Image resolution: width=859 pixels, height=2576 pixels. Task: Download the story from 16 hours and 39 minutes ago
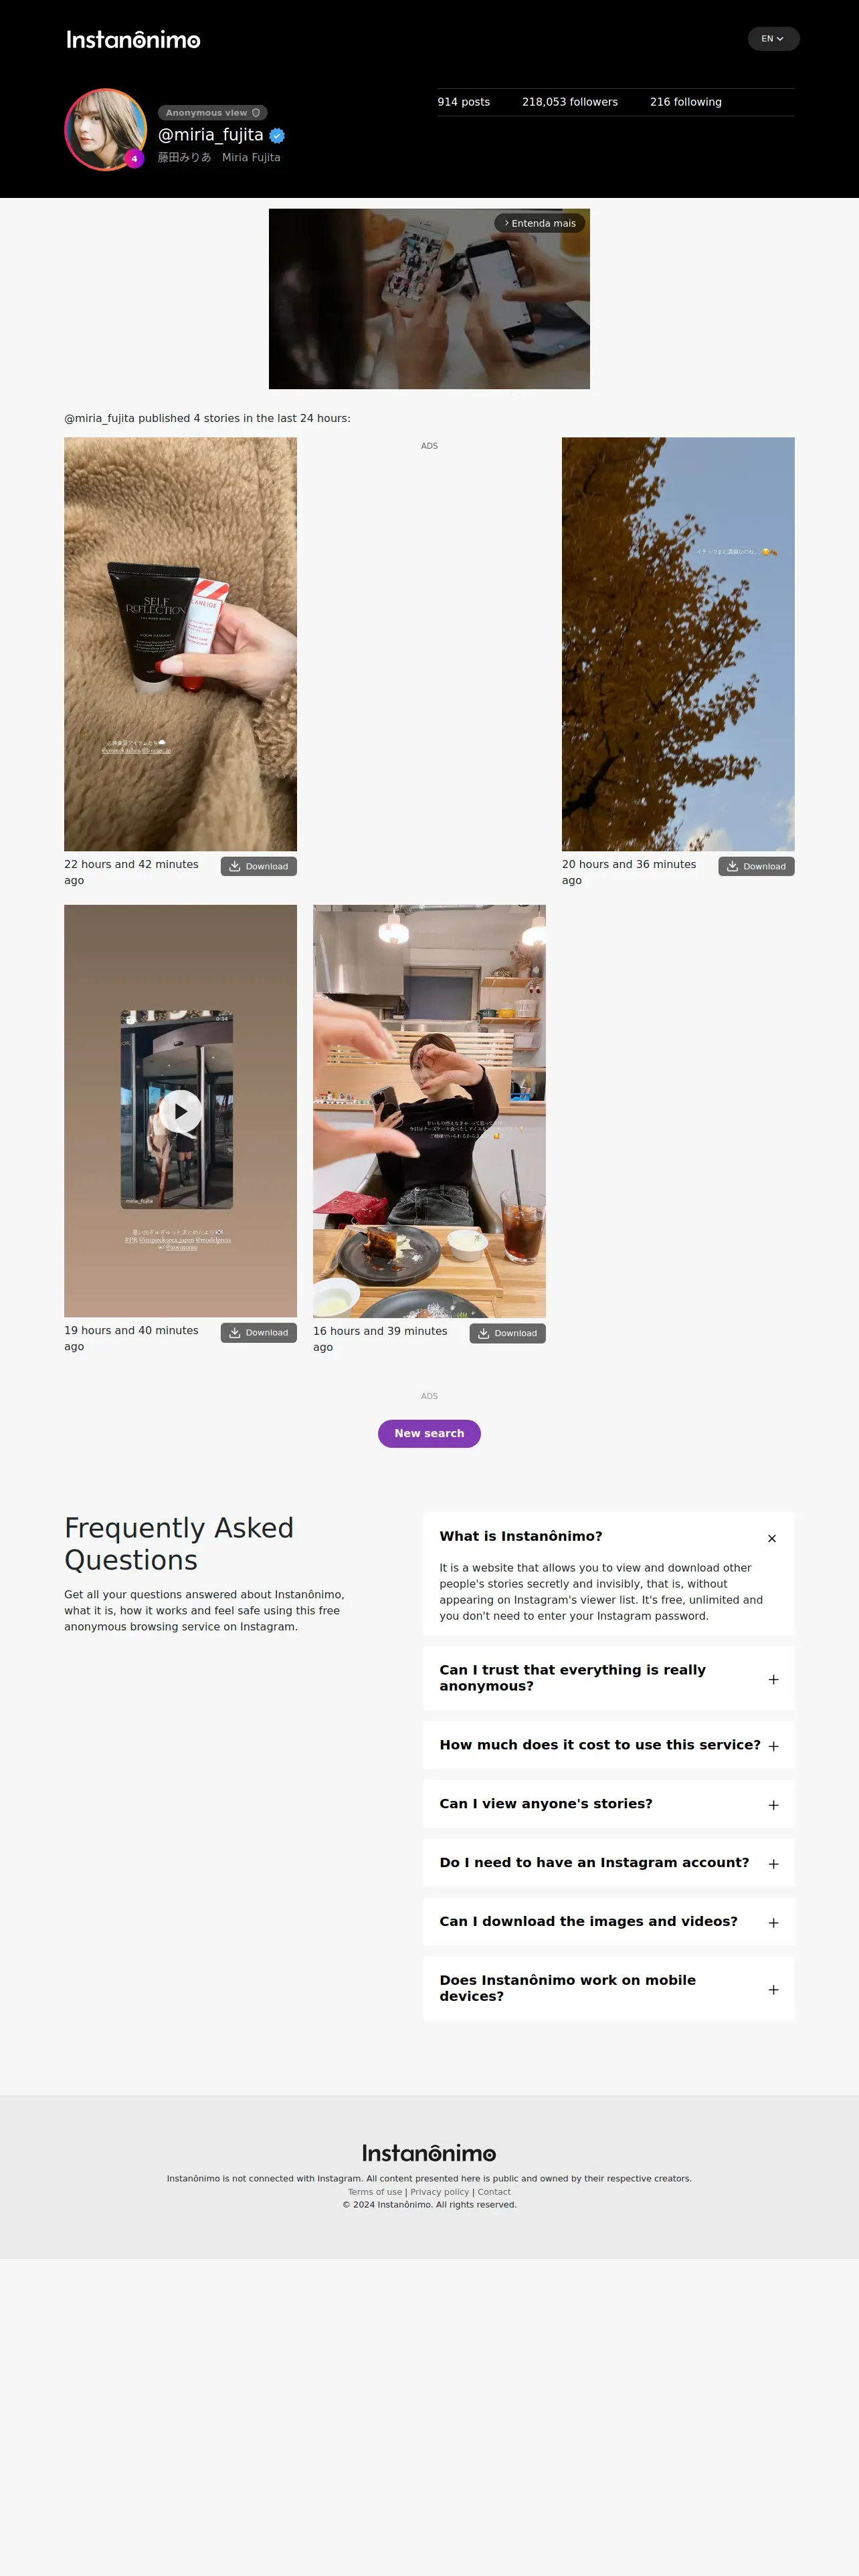pyautogui.click(x=507, y=1333)
